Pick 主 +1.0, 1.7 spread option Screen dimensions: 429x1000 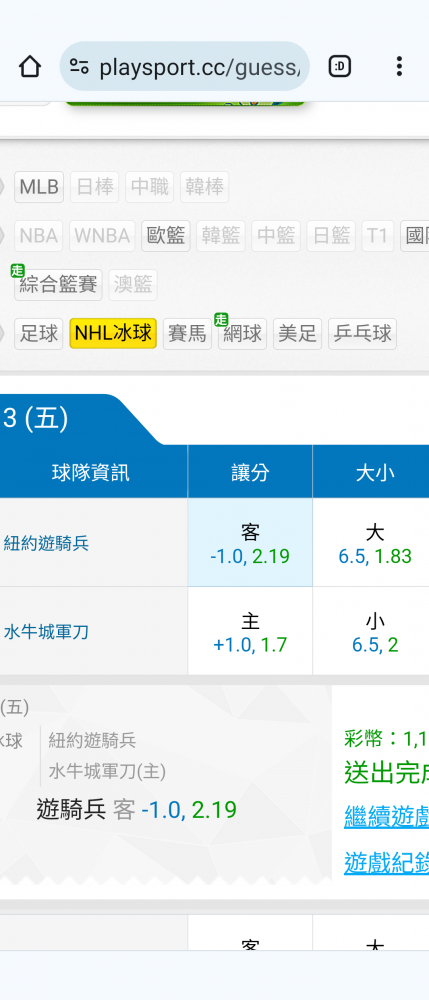(x=250, y=631)
